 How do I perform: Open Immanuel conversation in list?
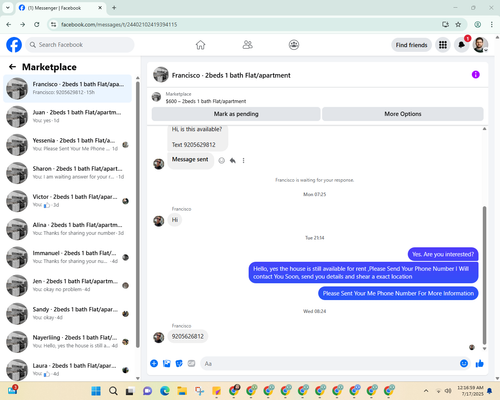(x=68, y=257)
